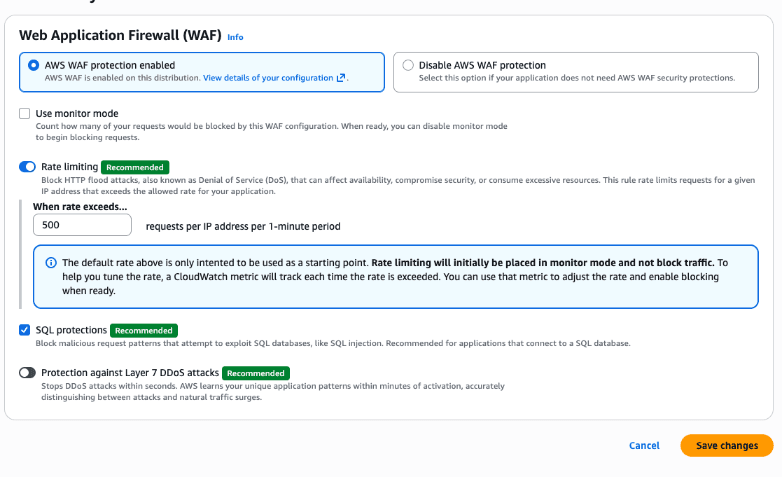
Task: Click the rate limit input showing 500
Action: [x=82, y=225]
